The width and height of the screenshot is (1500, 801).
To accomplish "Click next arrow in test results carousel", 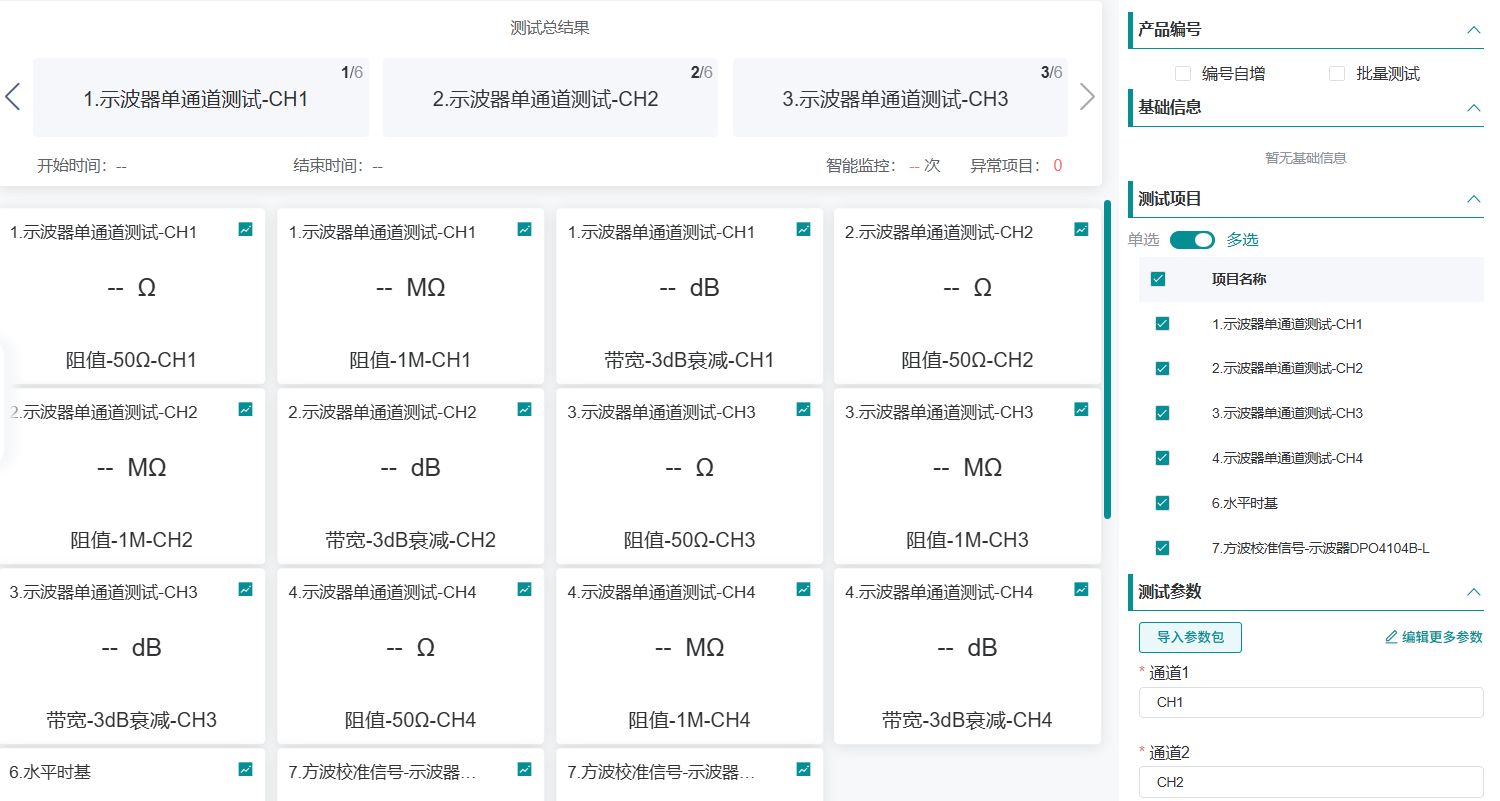I will [x=1088, y=97].
